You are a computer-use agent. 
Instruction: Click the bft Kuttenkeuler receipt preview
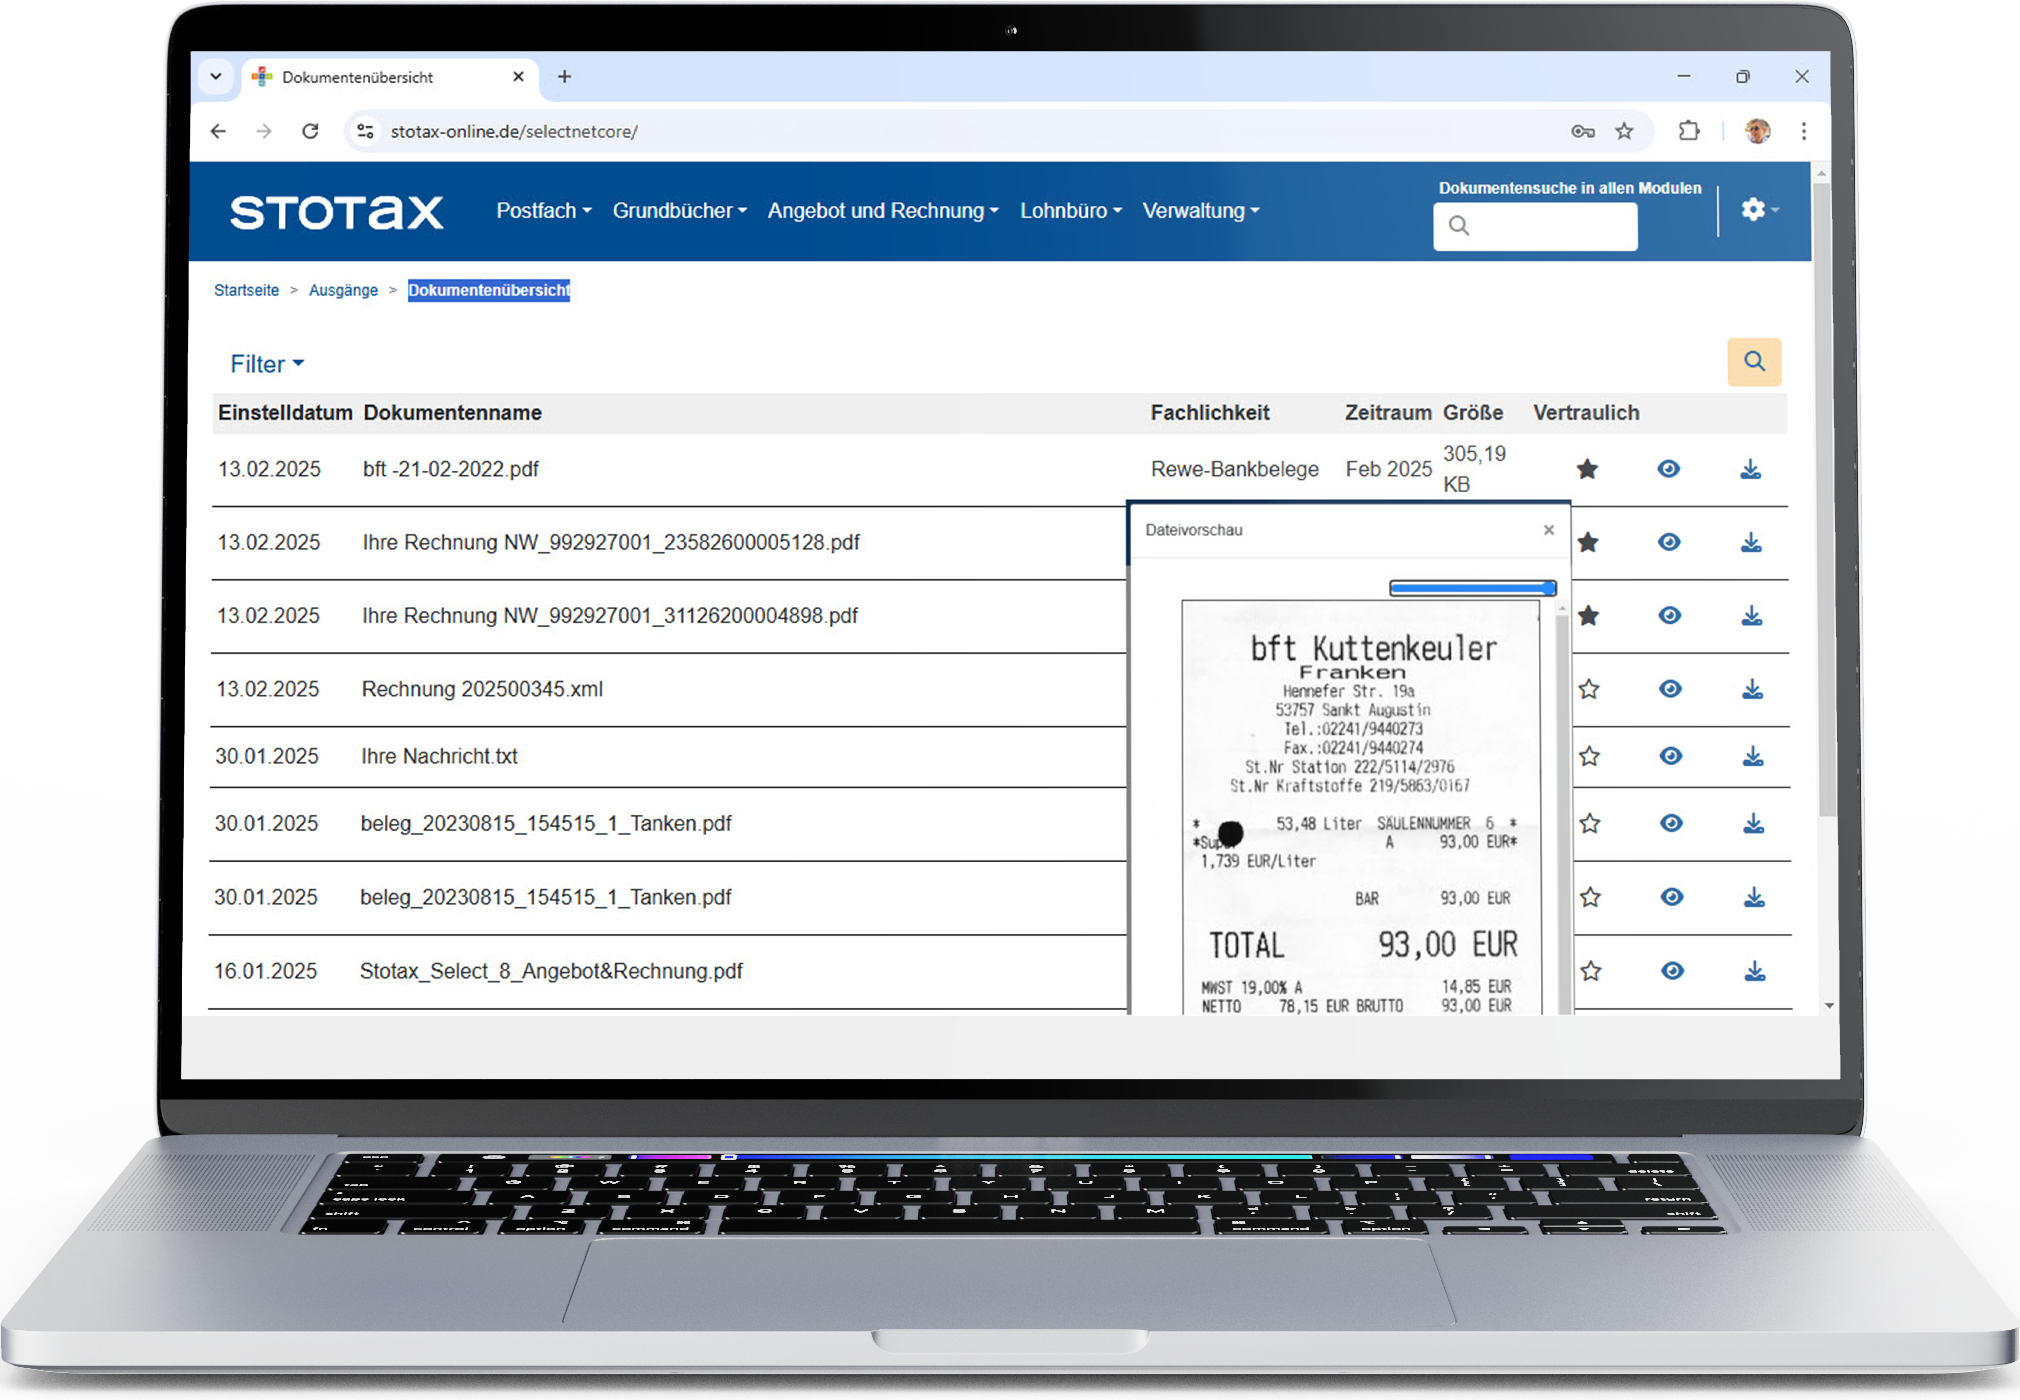point(1361,807)
